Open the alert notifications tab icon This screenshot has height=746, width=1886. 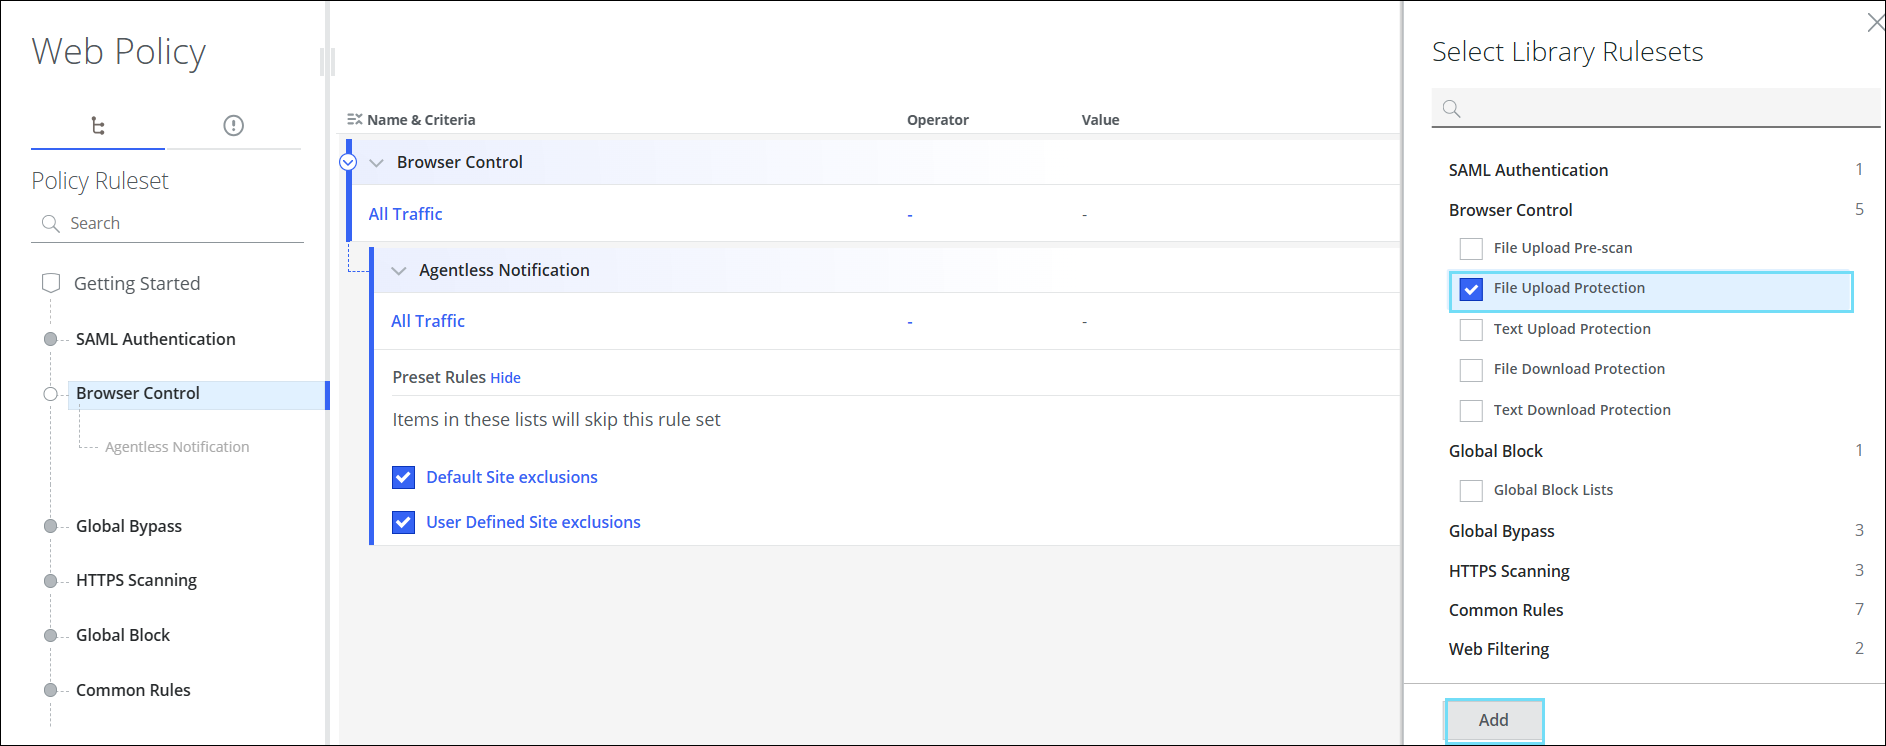[233, 126]
